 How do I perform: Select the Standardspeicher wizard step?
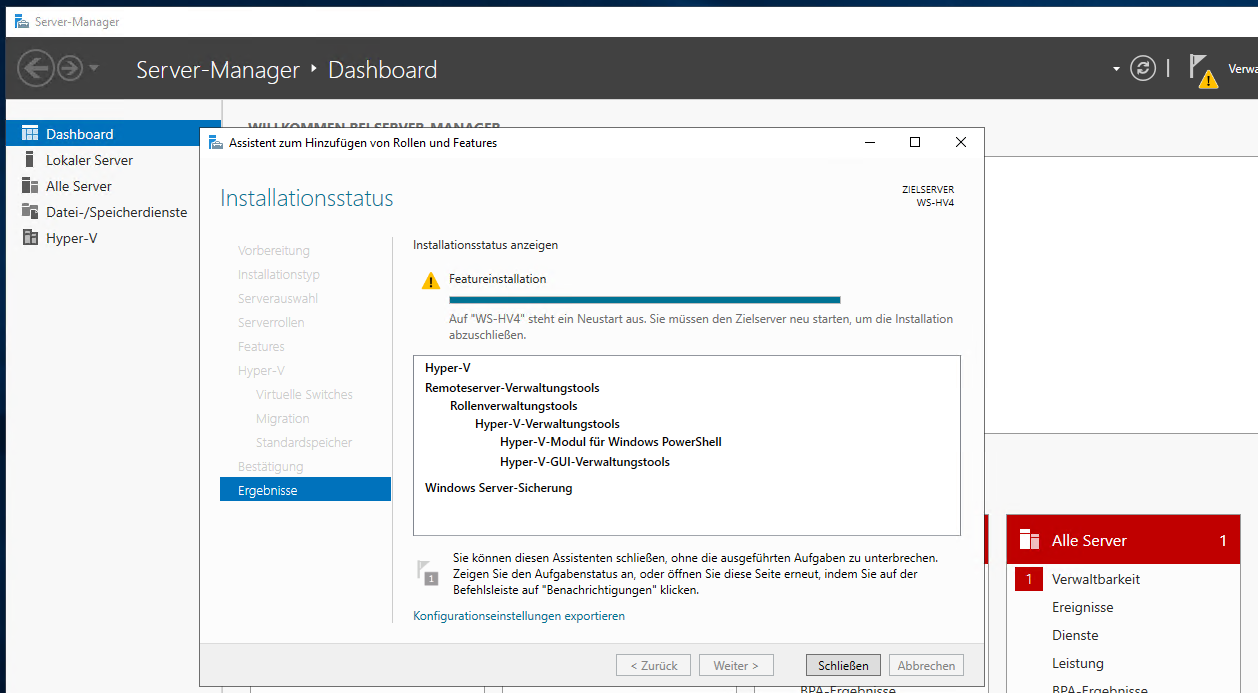[304, 443]
